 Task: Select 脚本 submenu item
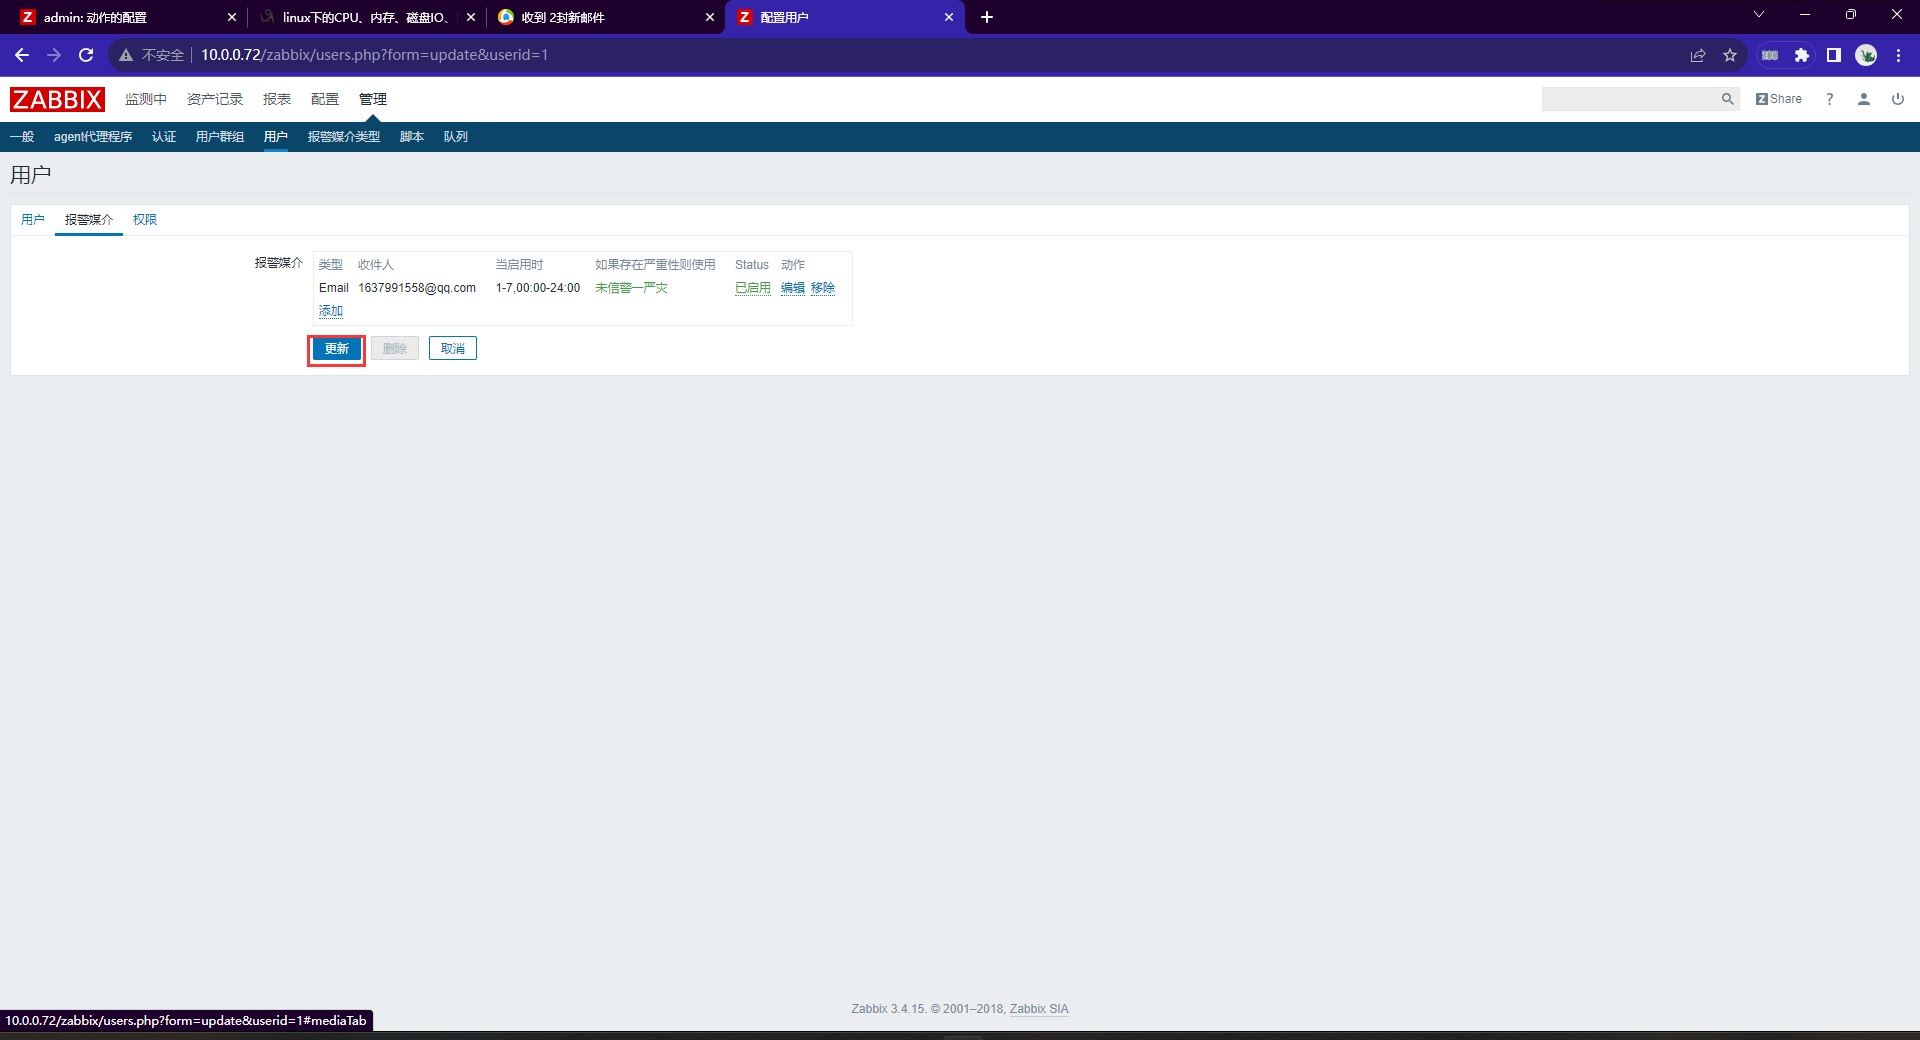pyautogui.click(x=412, y=137)
